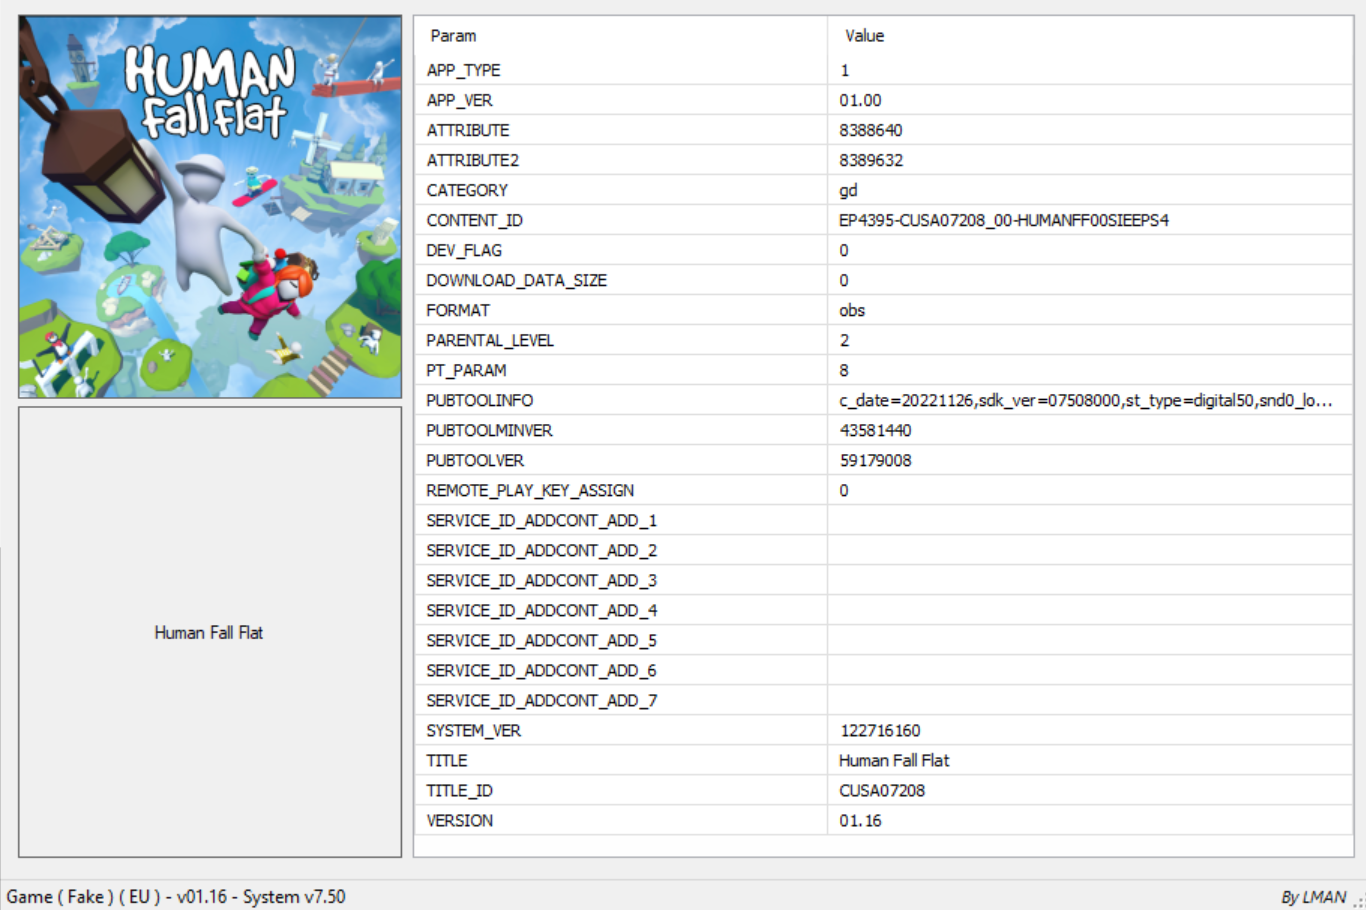Screen dimensions: 1366x910
Task: Click the PT_PARAM value 8
Action: (x=844, y=370)
